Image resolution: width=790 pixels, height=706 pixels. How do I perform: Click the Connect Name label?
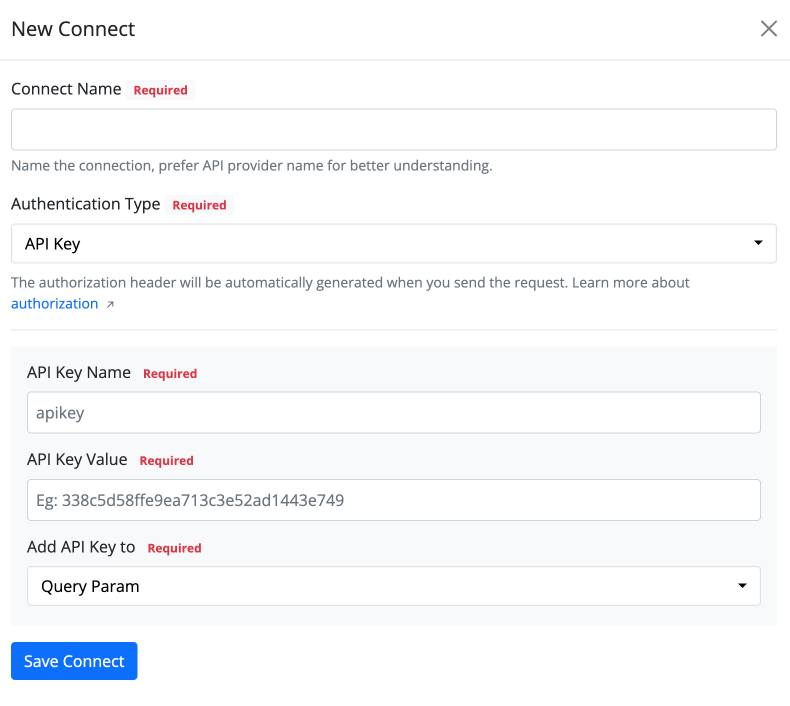[66, 89]
